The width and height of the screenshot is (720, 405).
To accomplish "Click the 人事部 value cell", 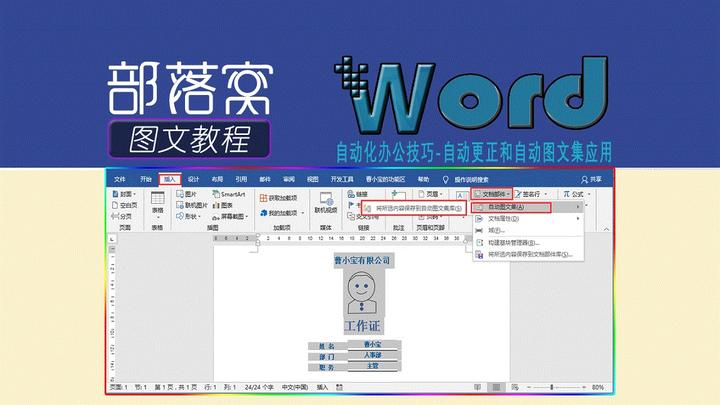I will coord(373,355).
